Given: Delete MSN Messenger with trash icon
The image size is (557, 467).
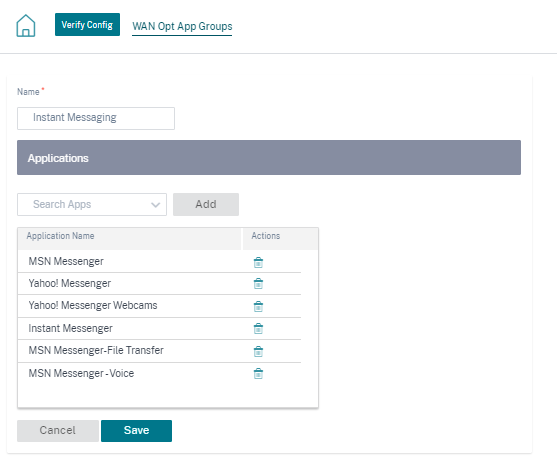Looking at the screenshot, I should (x=258, y=262).
